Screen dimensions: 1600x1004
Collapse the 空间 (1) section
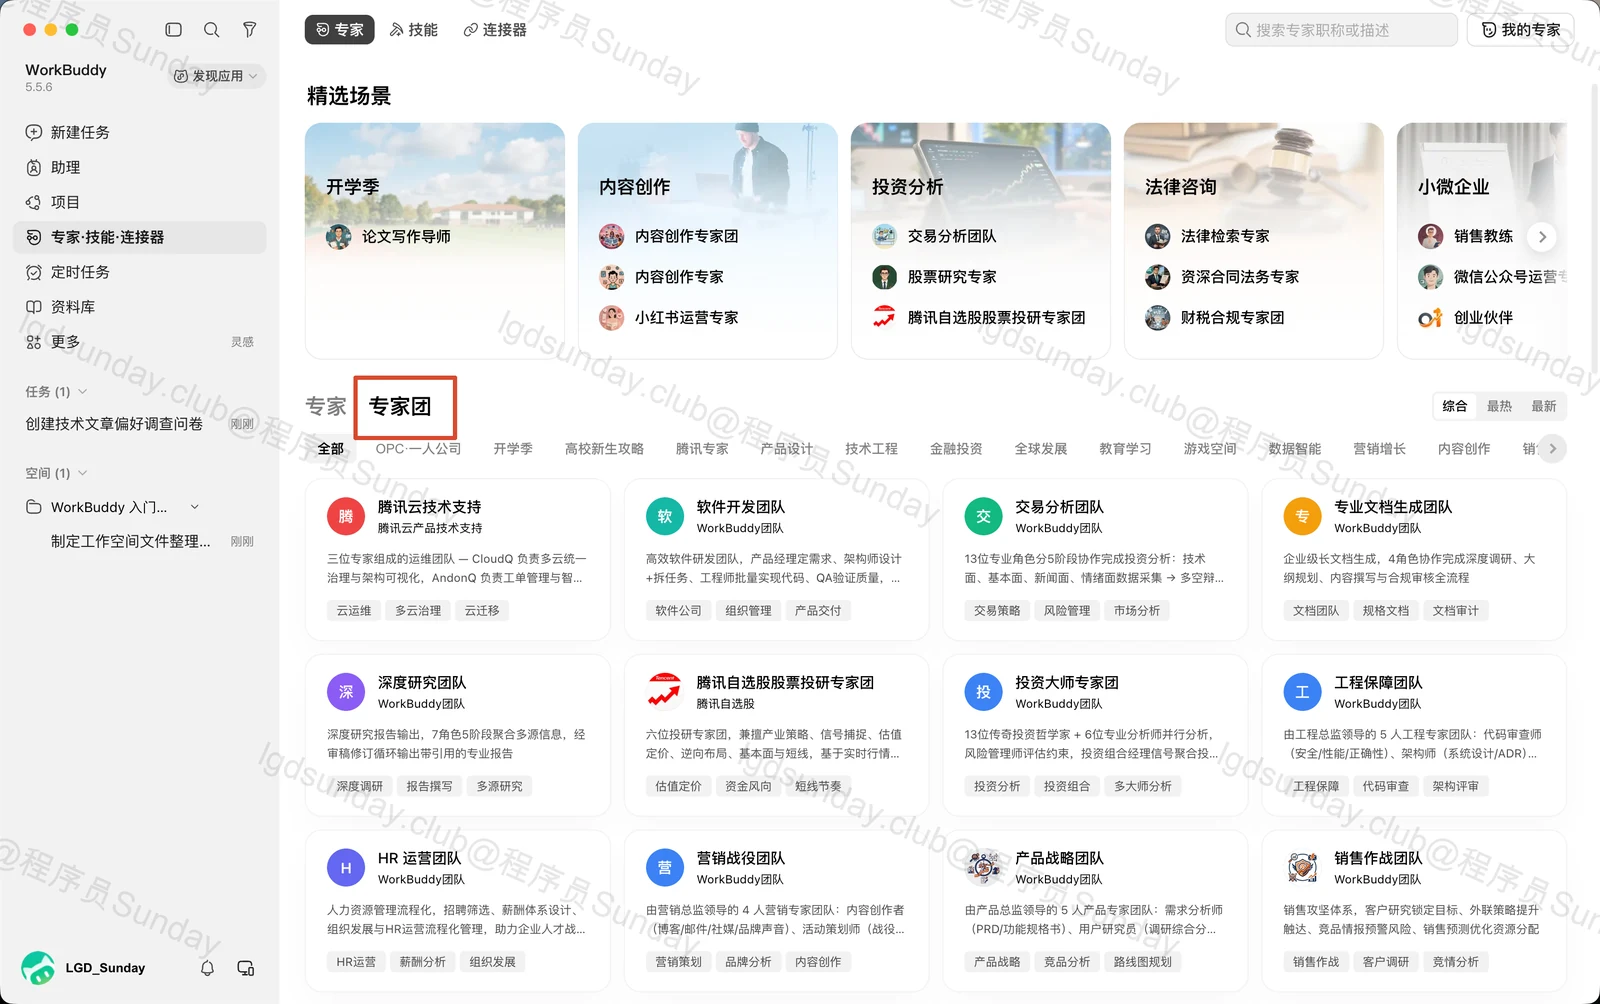pyautogui.click(x=82, y=473)
